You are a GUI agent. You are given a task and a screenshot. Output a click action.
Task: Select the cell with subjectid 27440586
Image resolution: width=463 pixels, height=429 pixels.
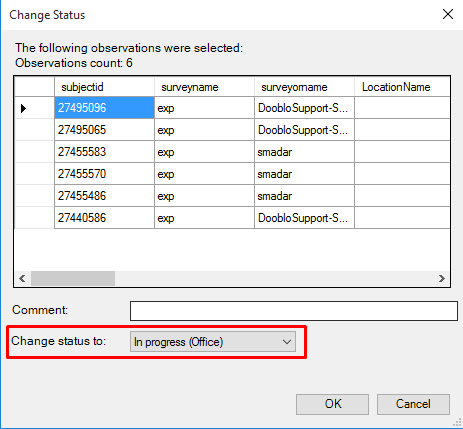104,218
